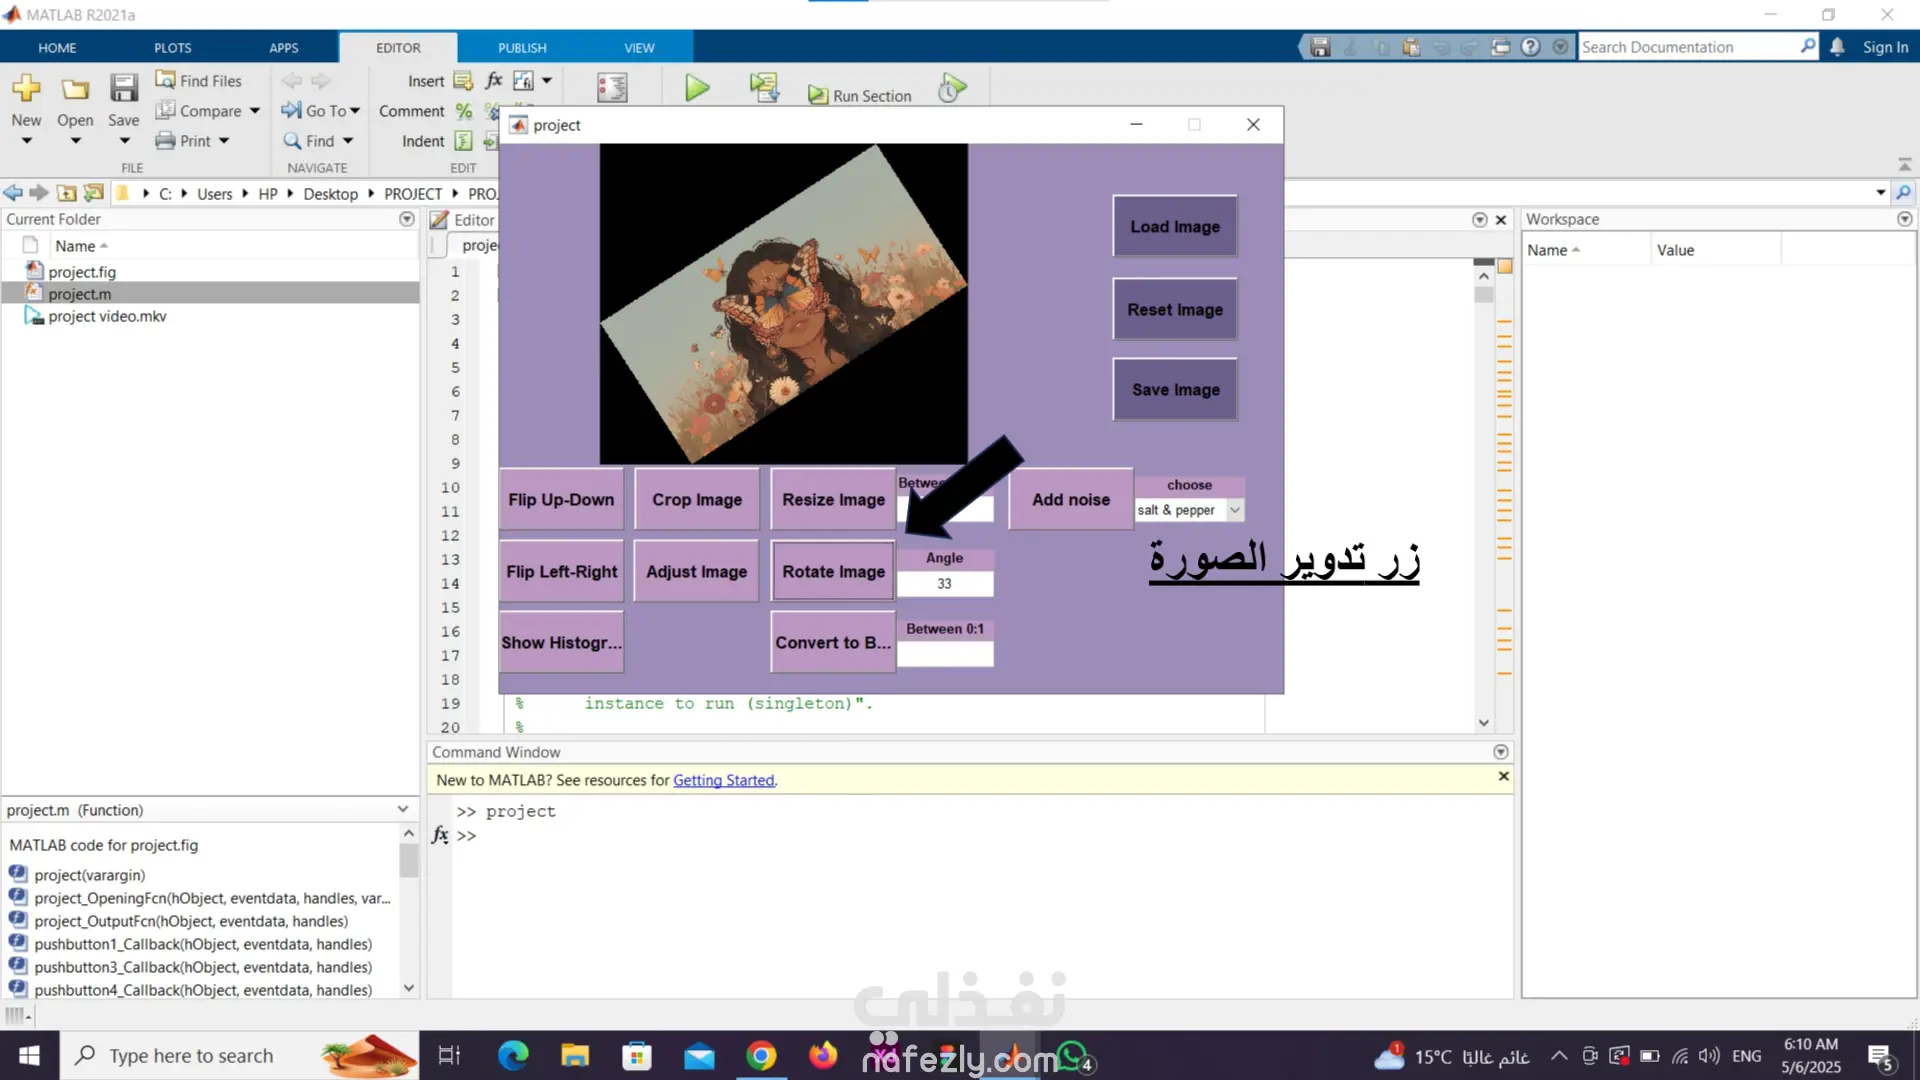
Task: Click the up one level folder icon
Action: point(66,193)
